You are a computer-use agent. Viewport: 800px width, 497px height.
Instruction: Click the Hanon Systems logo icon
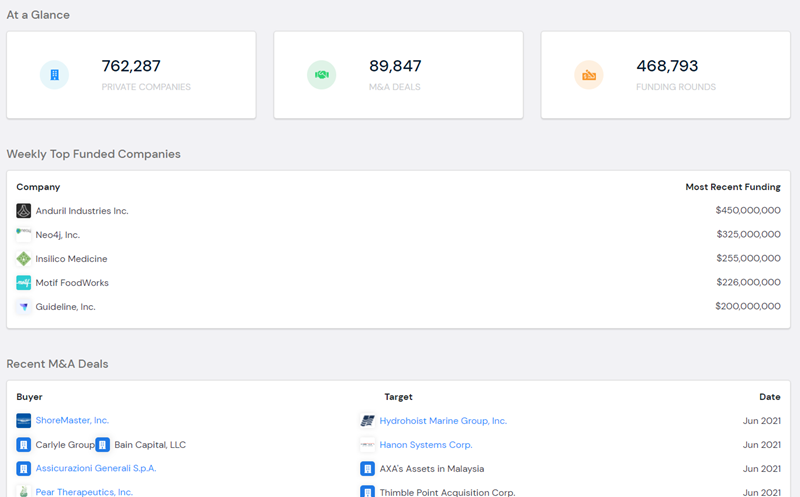coord(367,445)
